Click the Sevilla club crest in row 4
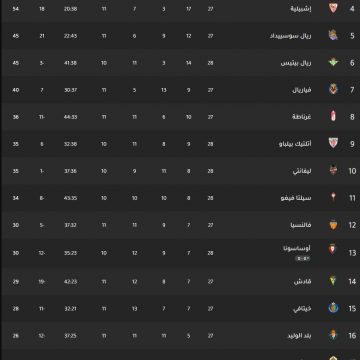This screenshot has width=360, height=360. (x=333, y=8)
